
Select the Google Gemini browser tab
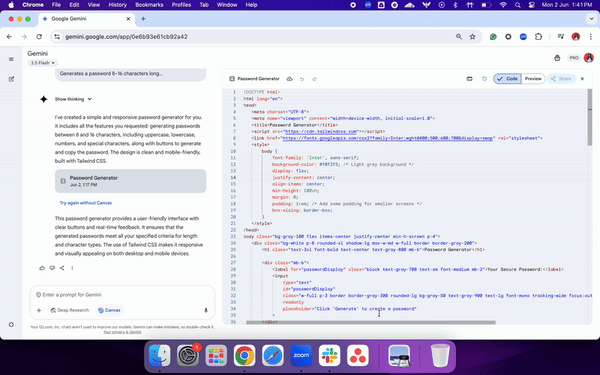(x=86, y=19)
